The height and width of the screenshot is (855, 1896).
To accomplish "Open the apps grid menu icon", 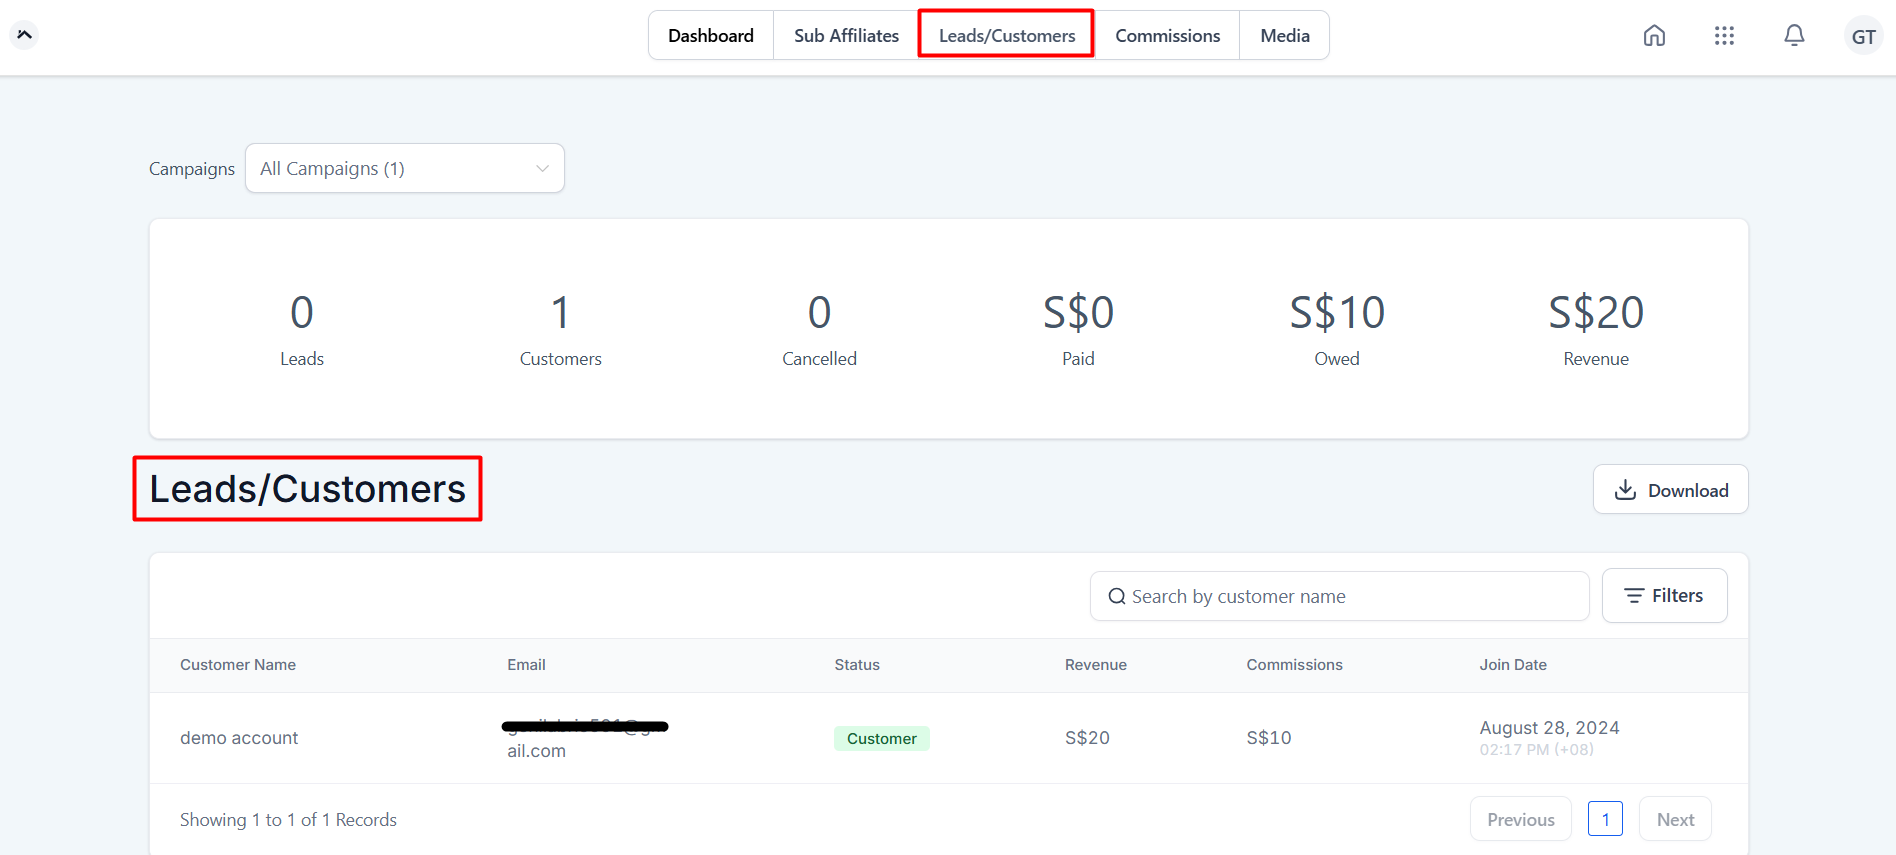I will (1724, 36).
